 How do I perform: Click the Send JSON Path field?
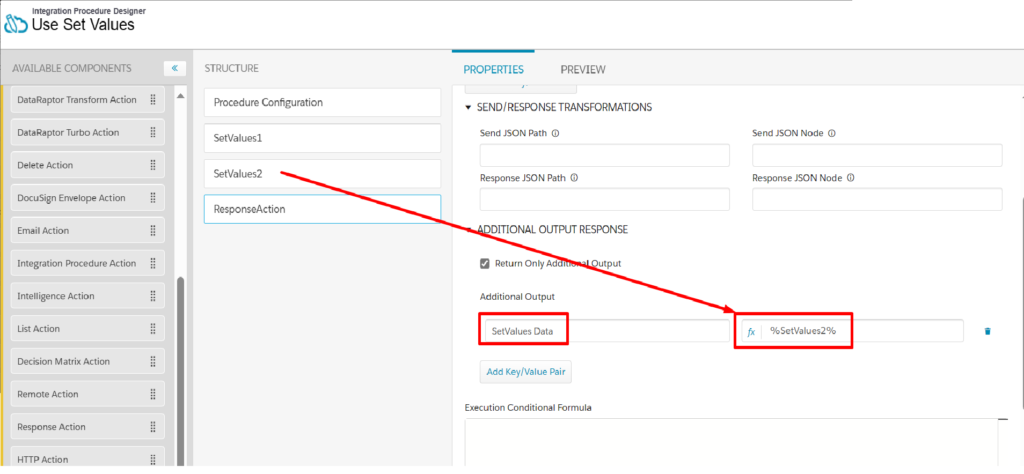click(605, 155)
